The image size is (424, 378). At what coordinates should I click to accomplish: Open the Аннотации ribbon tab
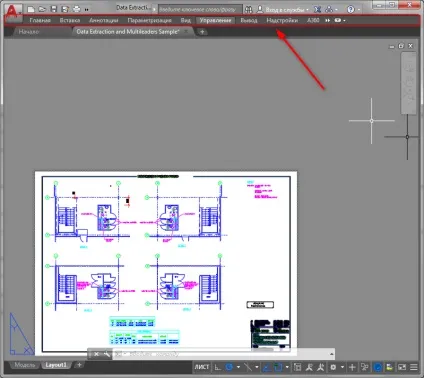pyautogui.click(x=104, y=20)
